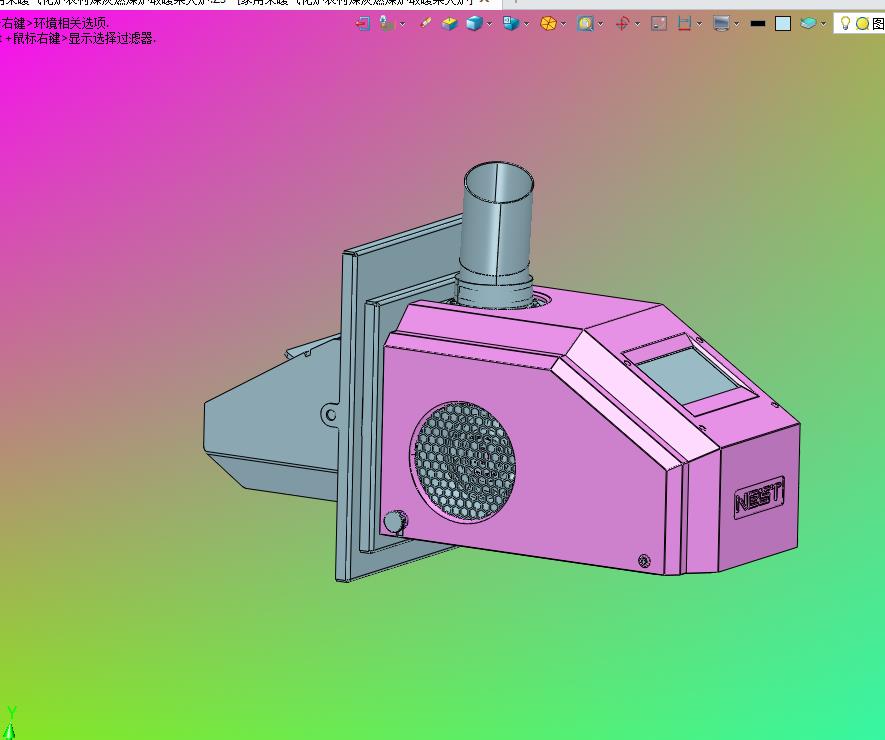885x740 pixels.
Task: Open the teal layer dropdown arrow
Action: (823, 24)
